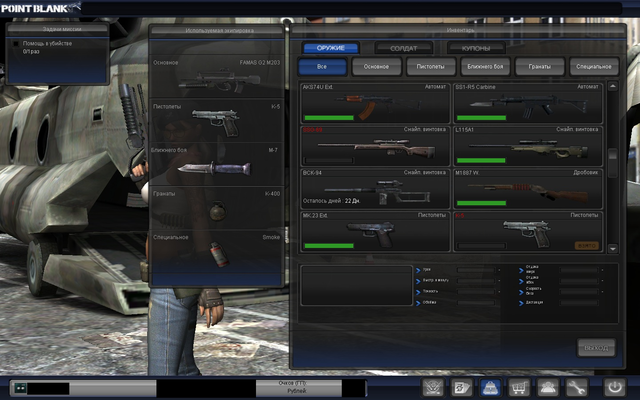Image resolution: width=640 pixels, height=400 pixels.
Task: Filter inventory by Гранаты
Action: (538, 68)
